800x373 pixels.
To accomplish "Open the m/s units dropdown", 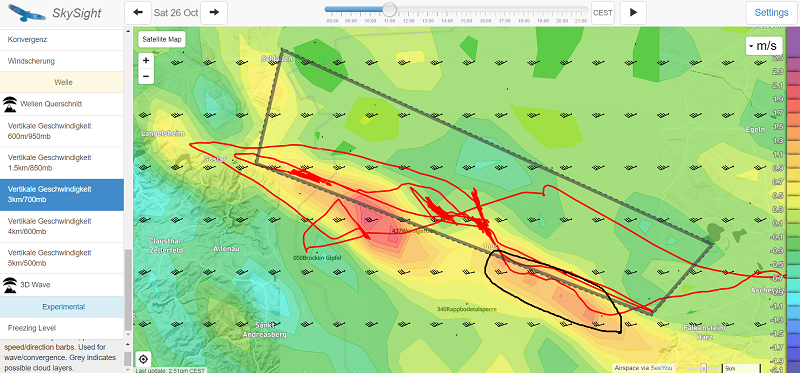I will coord(764,46).
